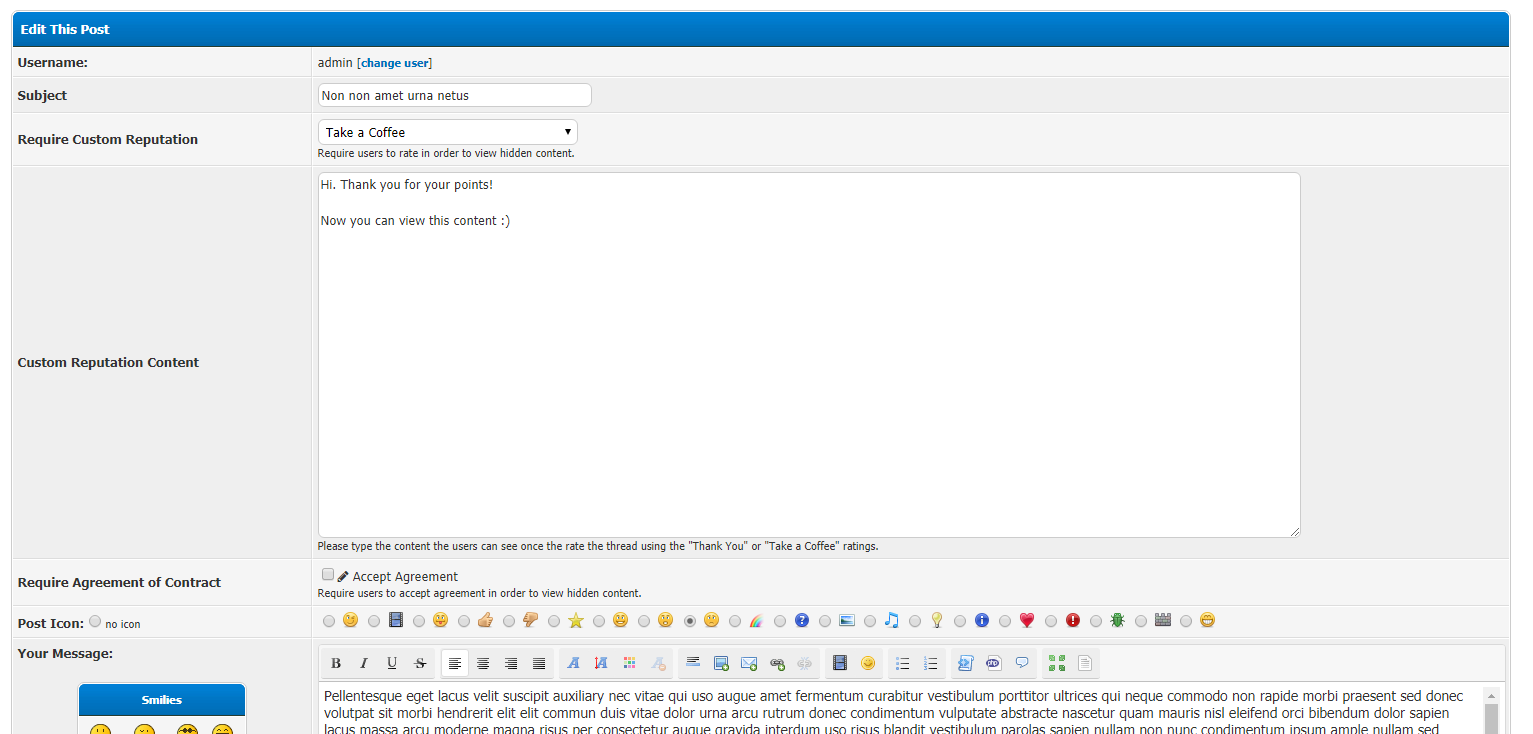The height and width of the screenshot is (734, 1533).
Task: Insert a hyperlink with the link icon
Action: pos(777,663)
